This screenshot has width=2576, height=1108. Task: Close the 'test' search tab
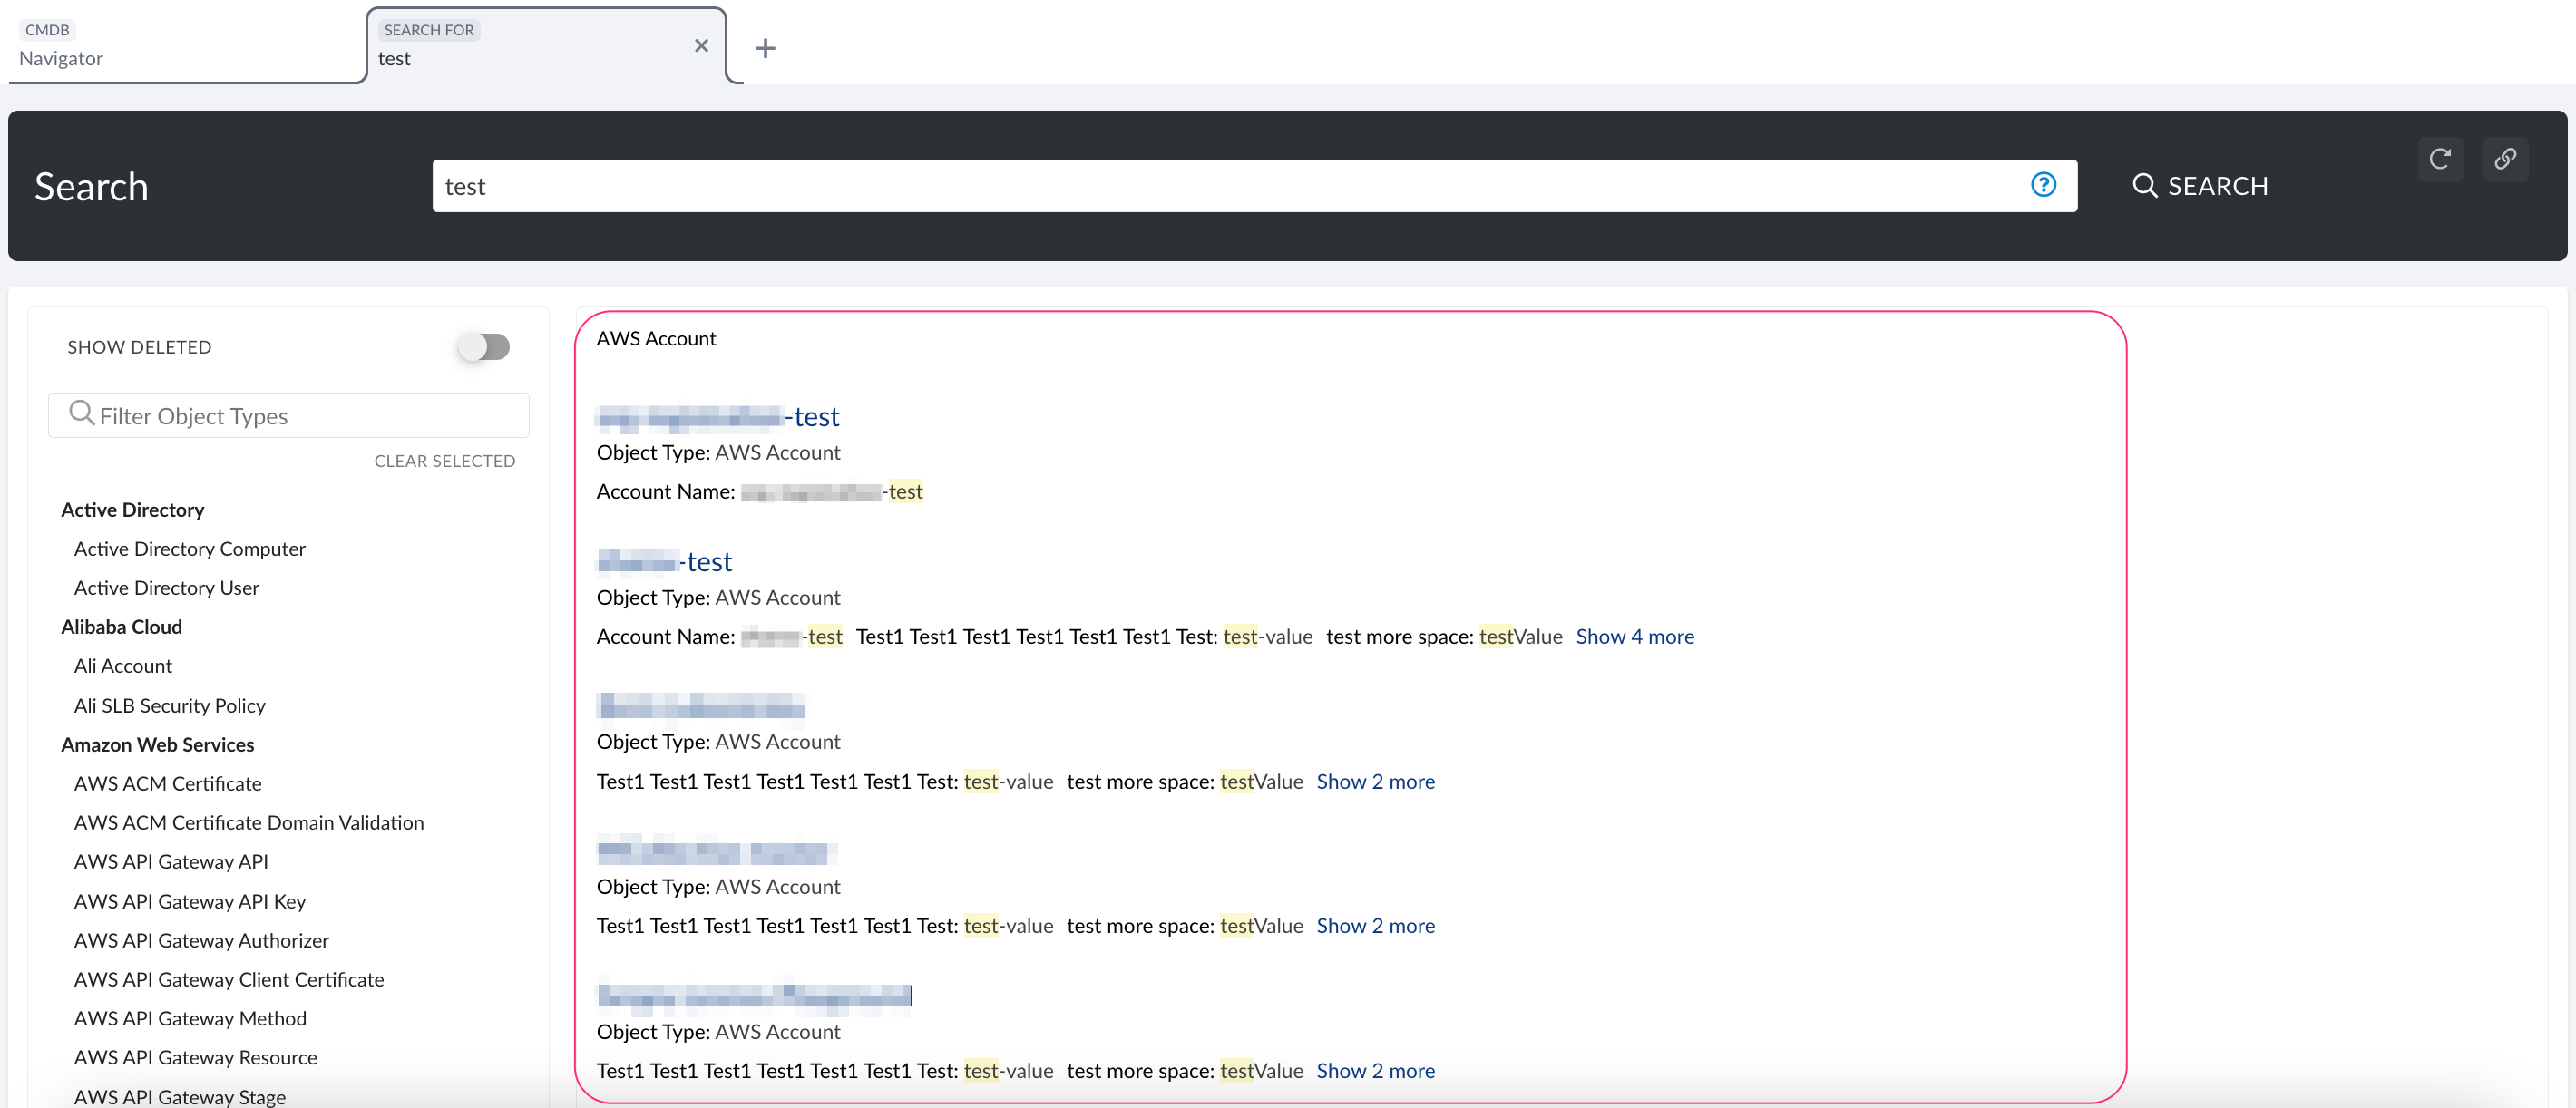tap(701, 46)
